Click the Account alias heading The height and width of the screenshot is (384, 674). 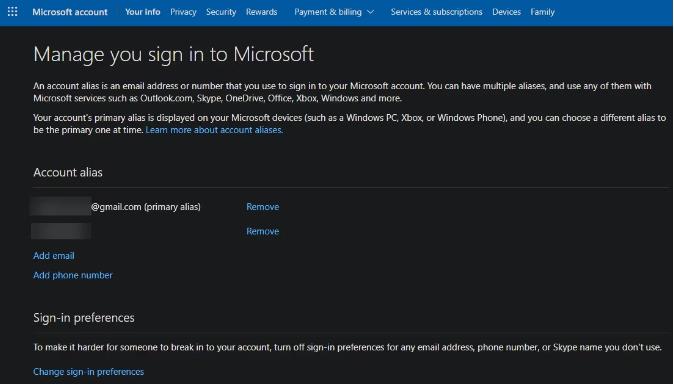tap(68, 172)
